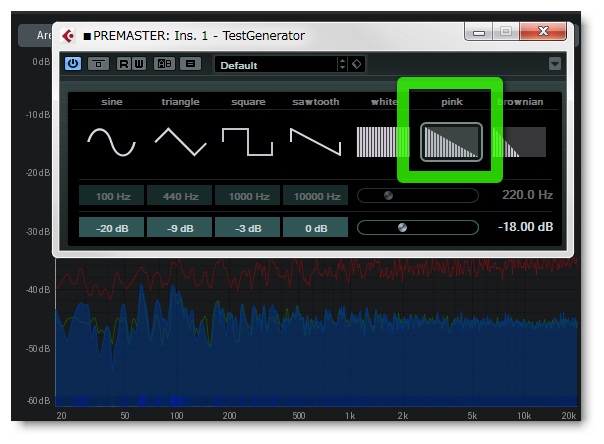Minimize the TestGenerator window
Viewport: 604px width, 444px height.
[479, 32]
